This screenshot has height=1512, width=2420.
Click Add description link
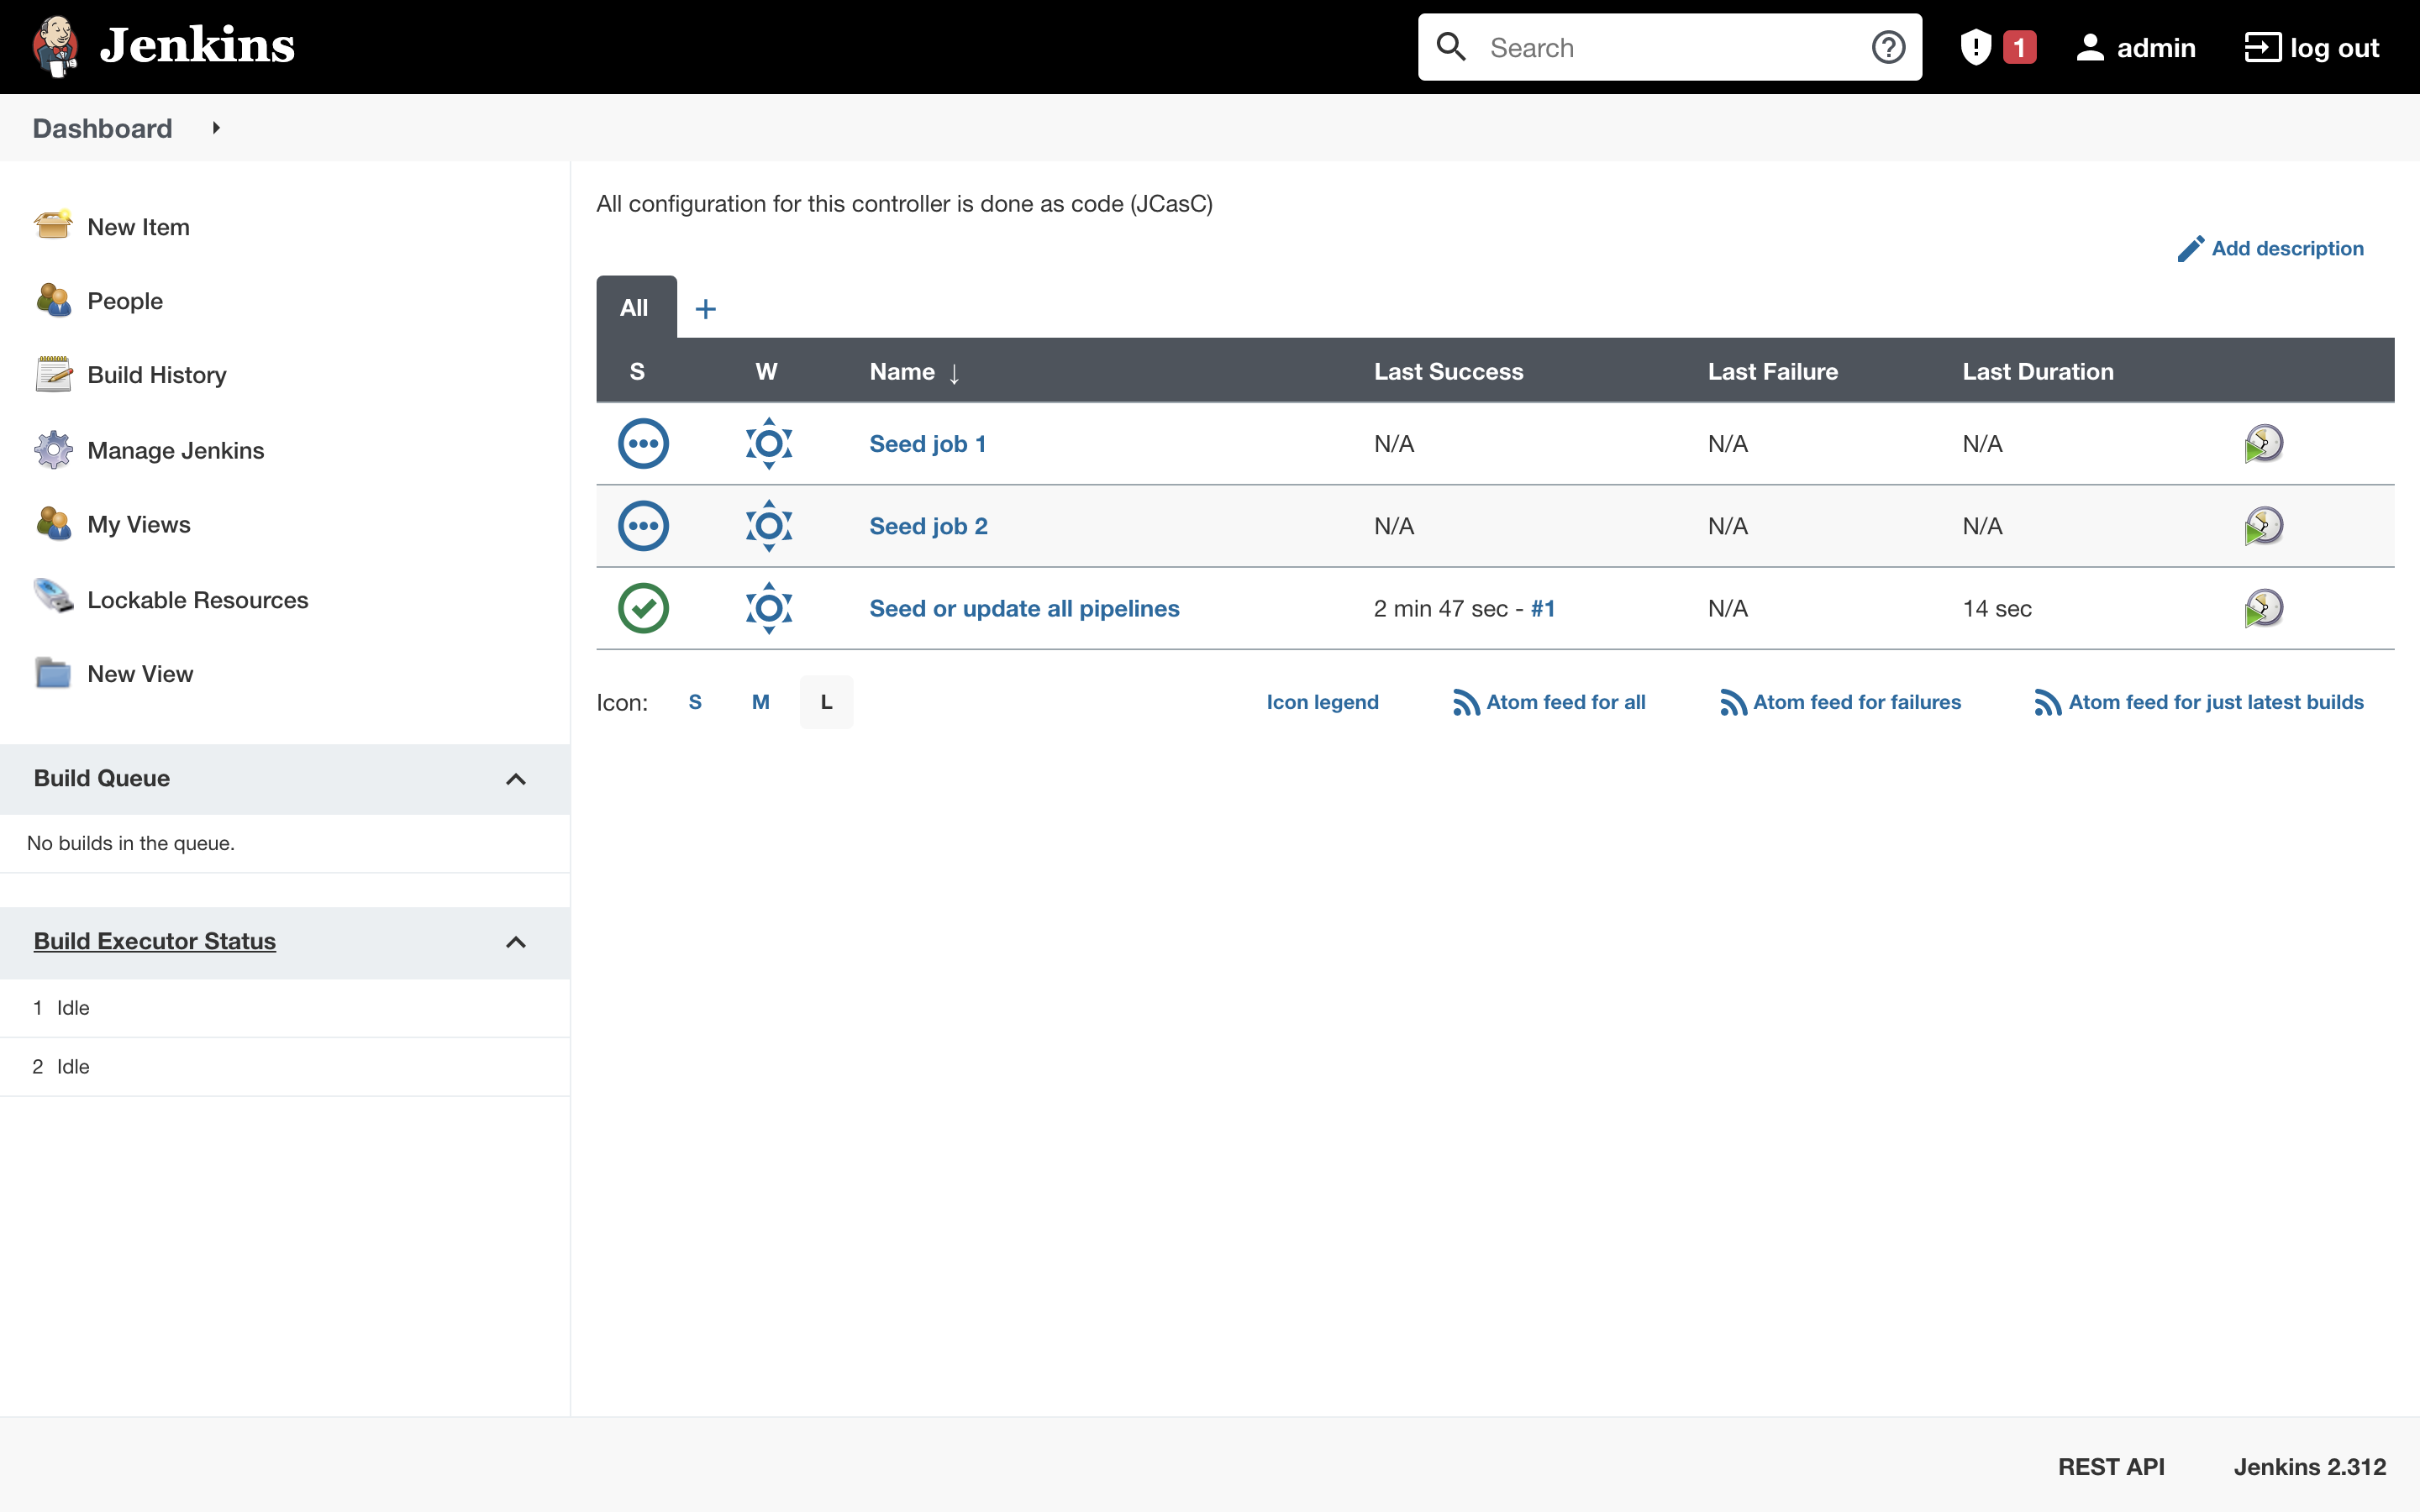coord(2288,248)
